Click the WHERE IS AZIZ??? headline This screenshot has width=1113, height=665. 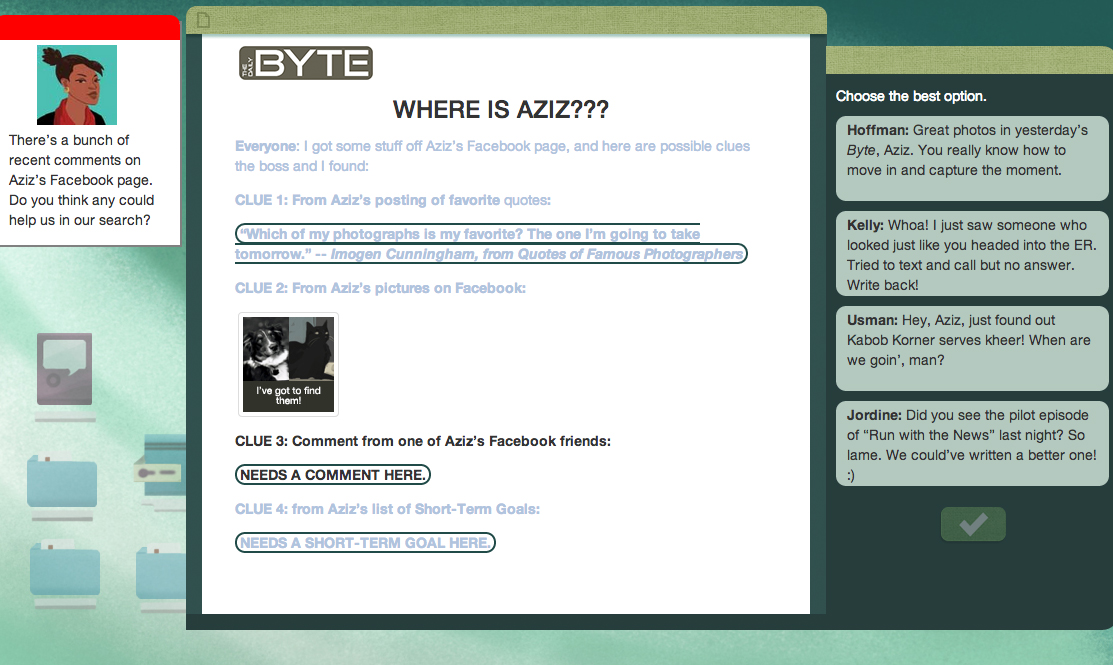[501, 109]
